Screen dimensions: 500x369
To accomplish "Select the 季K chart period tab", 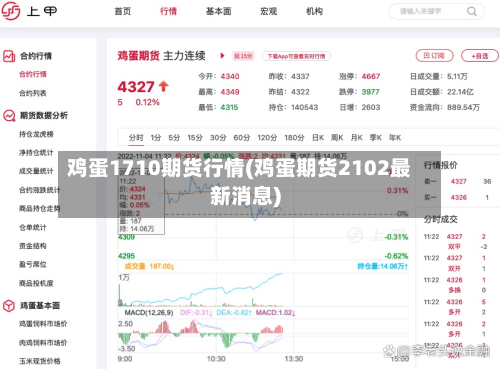I will [x=375, y=138].
